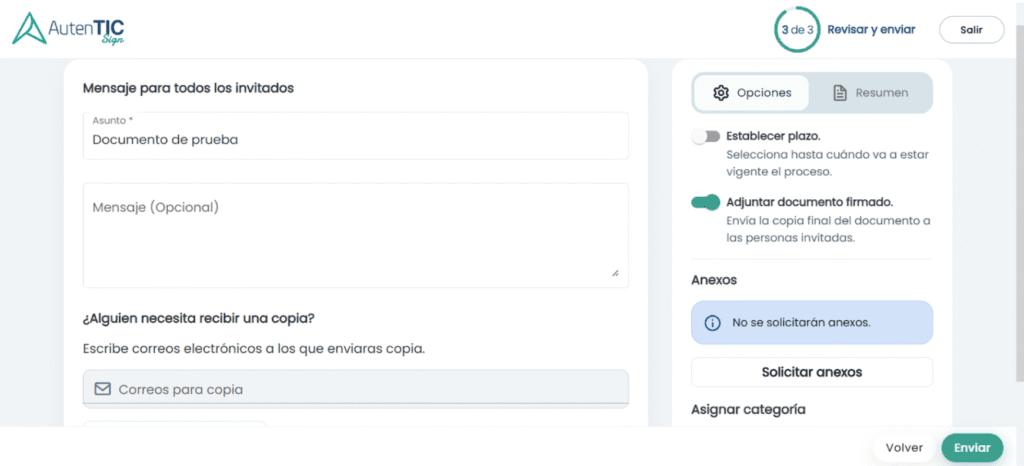Click the green Enviar button
Image resolution: width=1024 pixels, height=466 pixels.
coord(972,448)
